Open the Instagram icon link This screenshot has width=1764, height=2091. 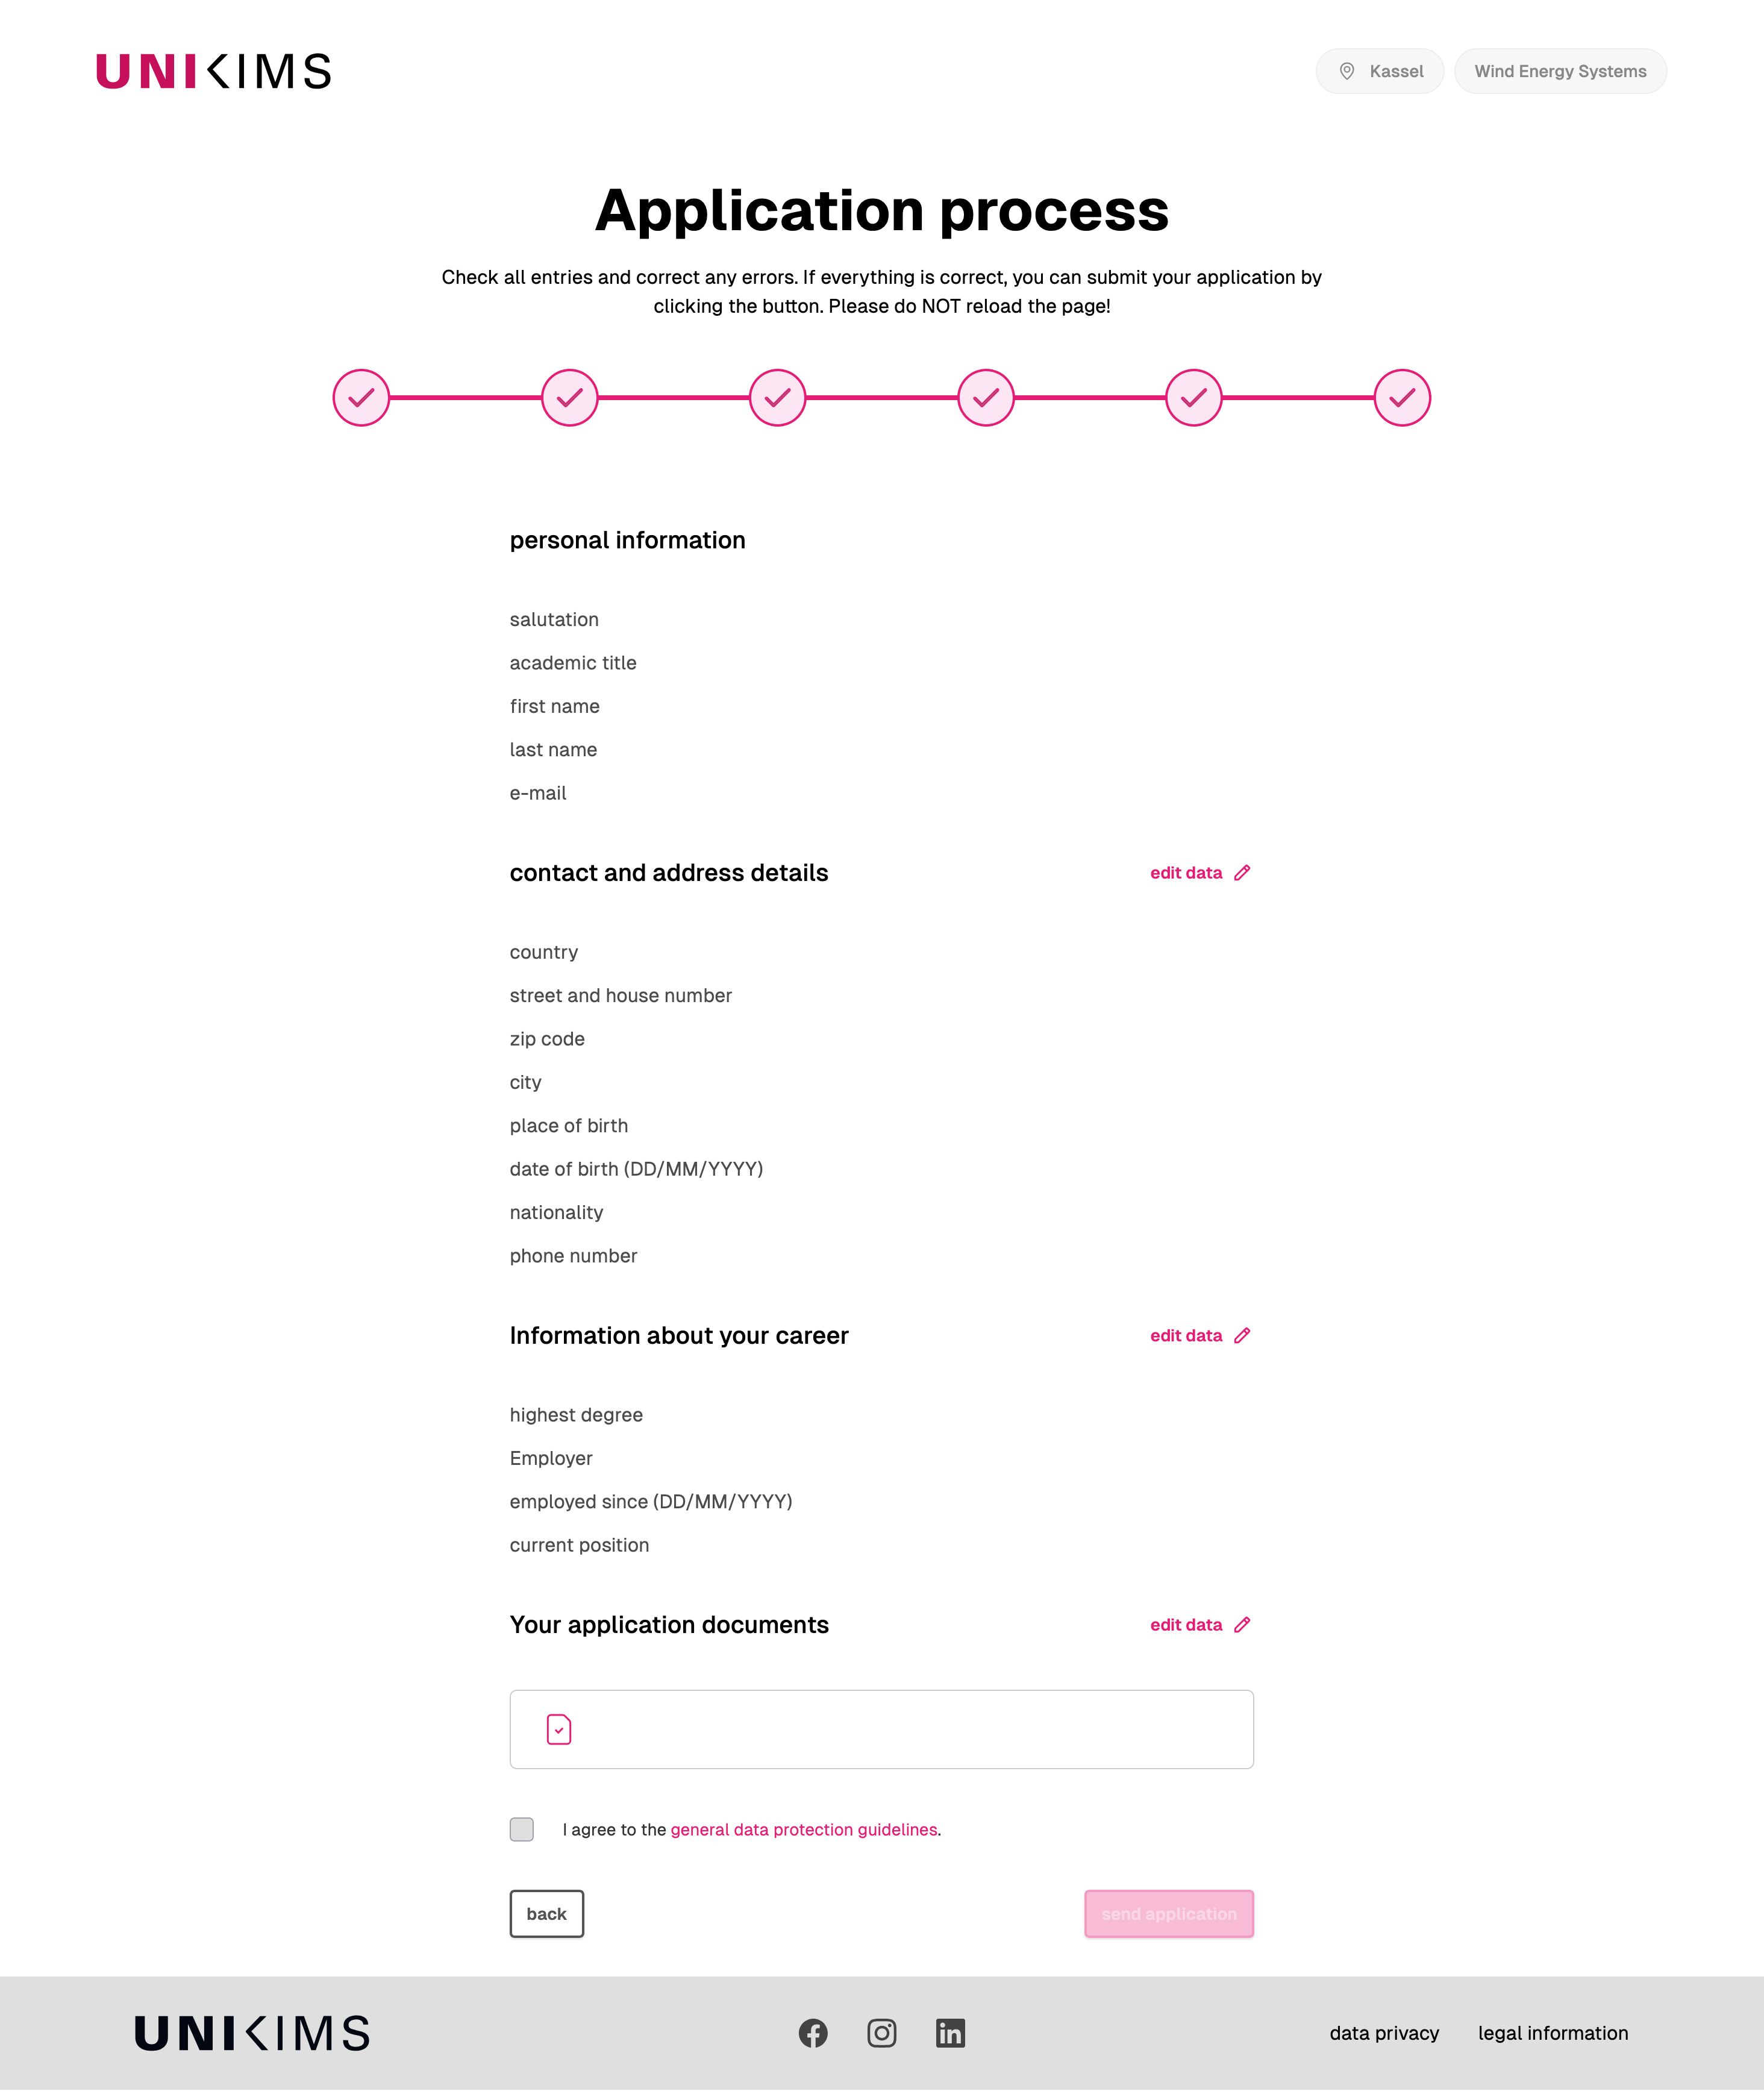(x=881, y=2033)
